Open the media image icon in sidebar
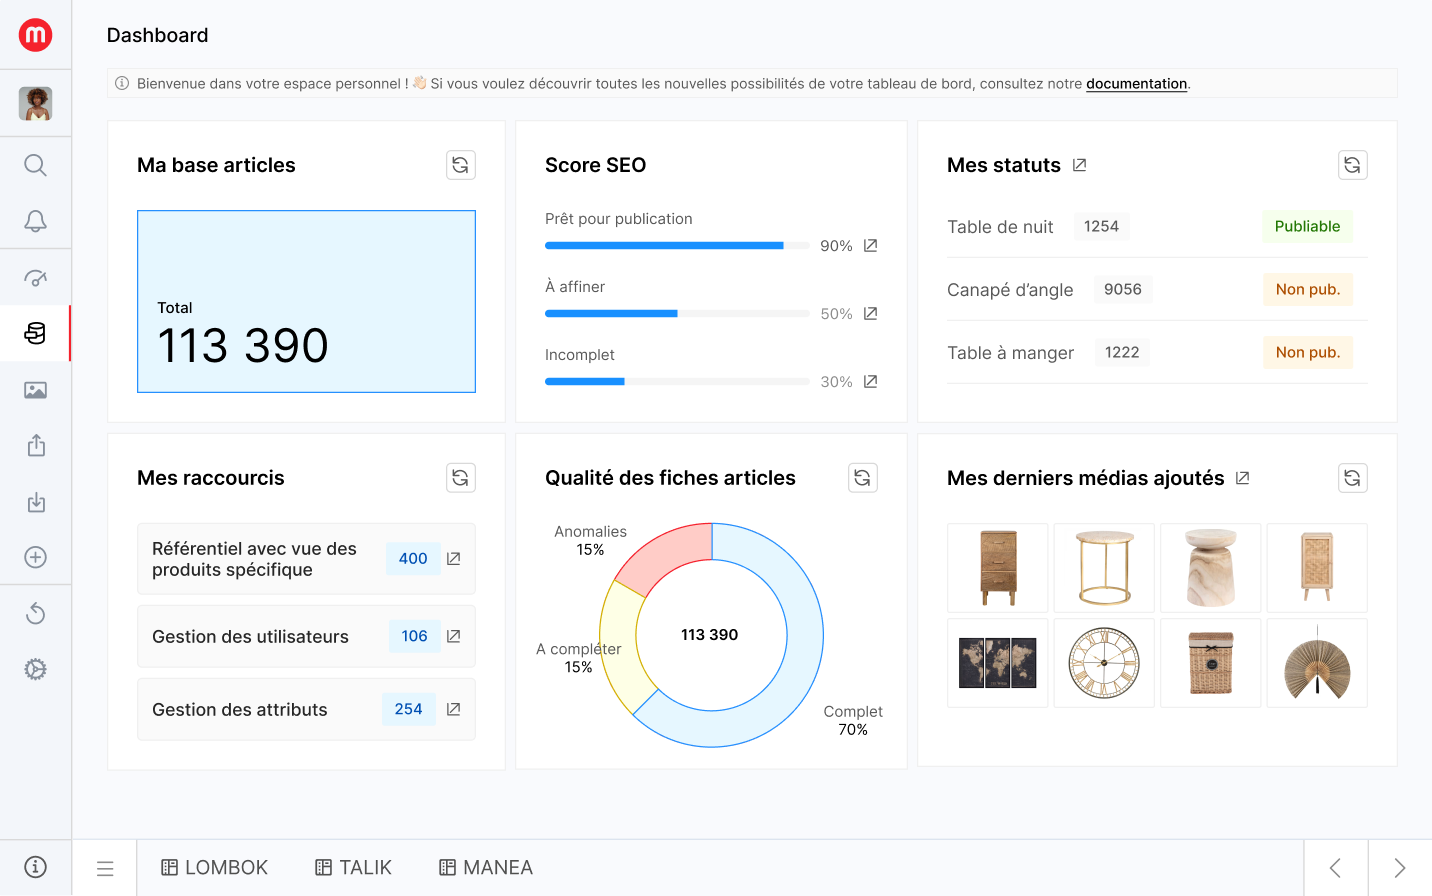This screenshot has width=1432, height=896. (35, 390)
